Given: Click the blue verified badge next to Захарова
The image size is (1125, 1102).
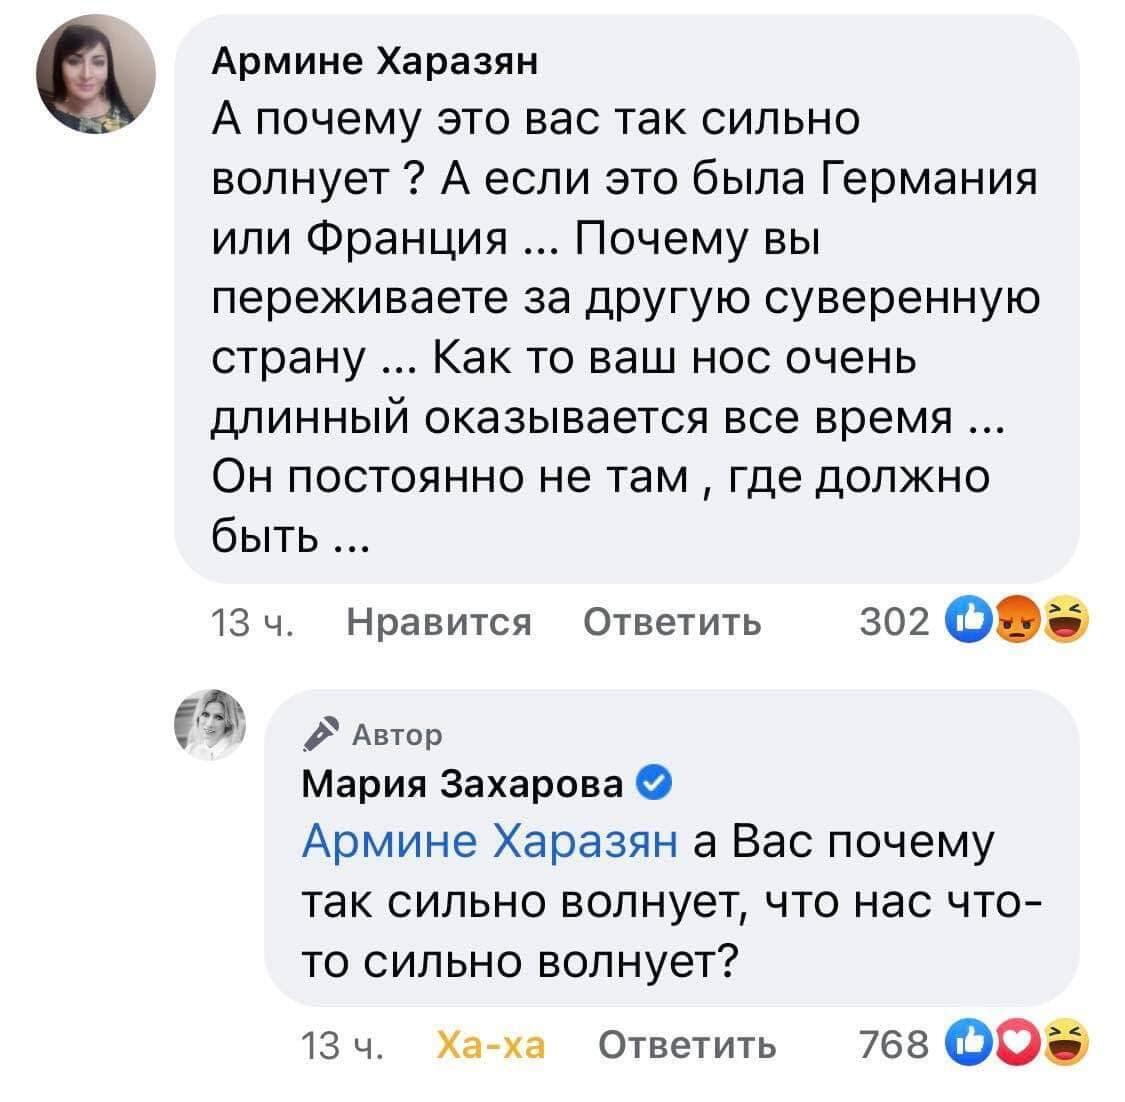Looking at the screenshot, I should (654, 783).
